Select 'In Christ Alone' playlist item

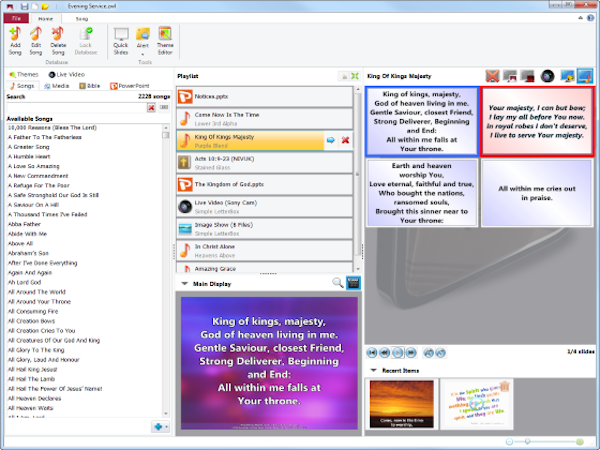point(264,251)
